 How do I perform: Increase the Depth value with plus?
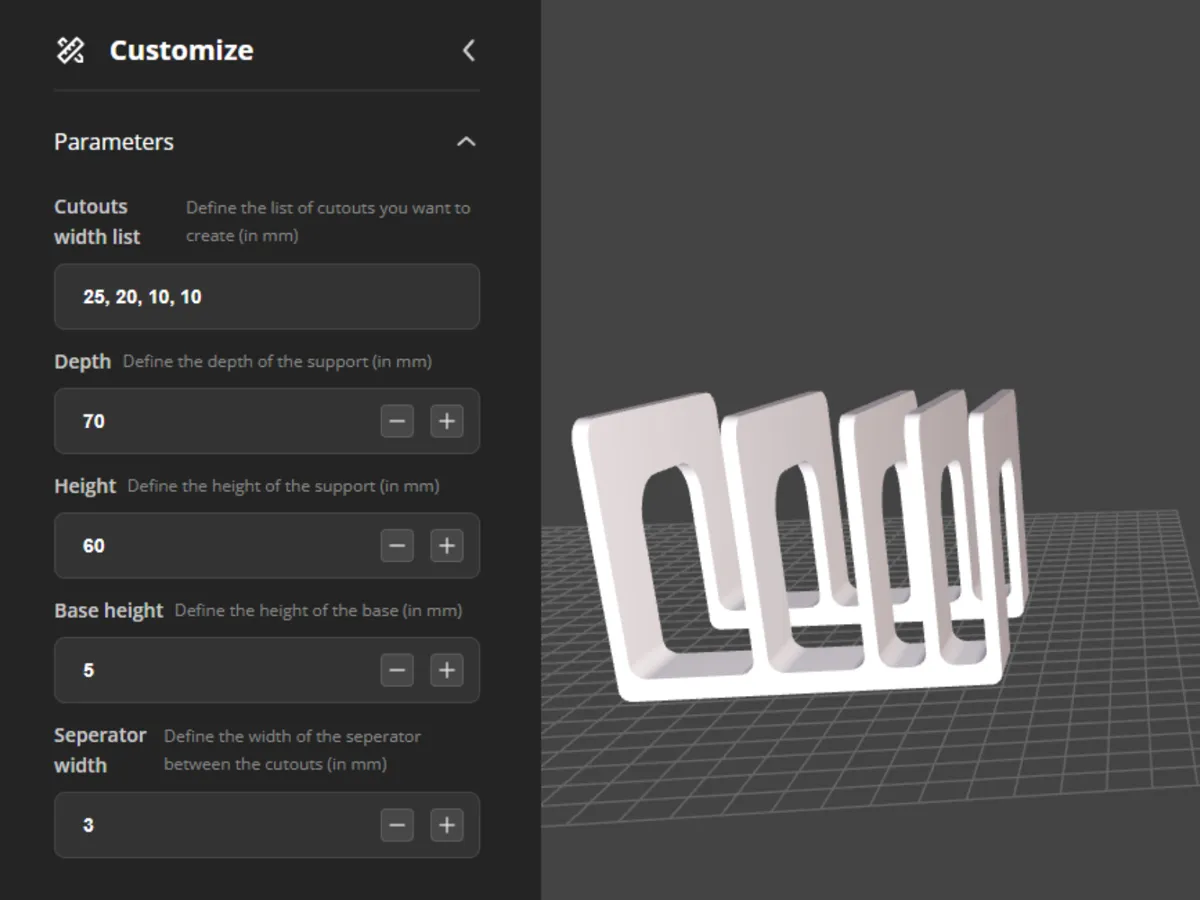coord(447,421)
